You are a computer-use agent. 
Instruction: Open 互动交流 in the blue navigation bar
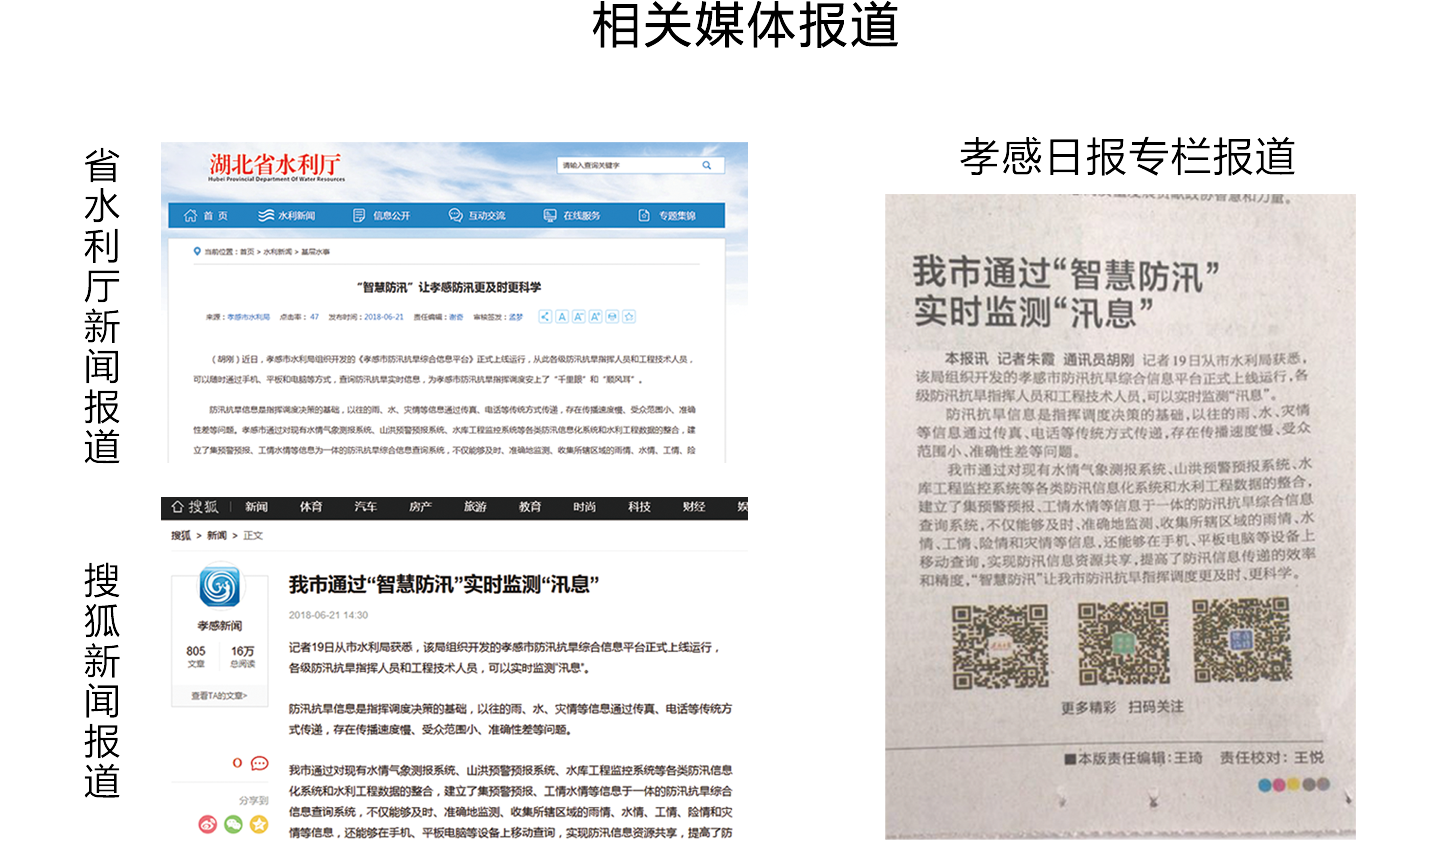pyautogui.click(x=477, y=215)
